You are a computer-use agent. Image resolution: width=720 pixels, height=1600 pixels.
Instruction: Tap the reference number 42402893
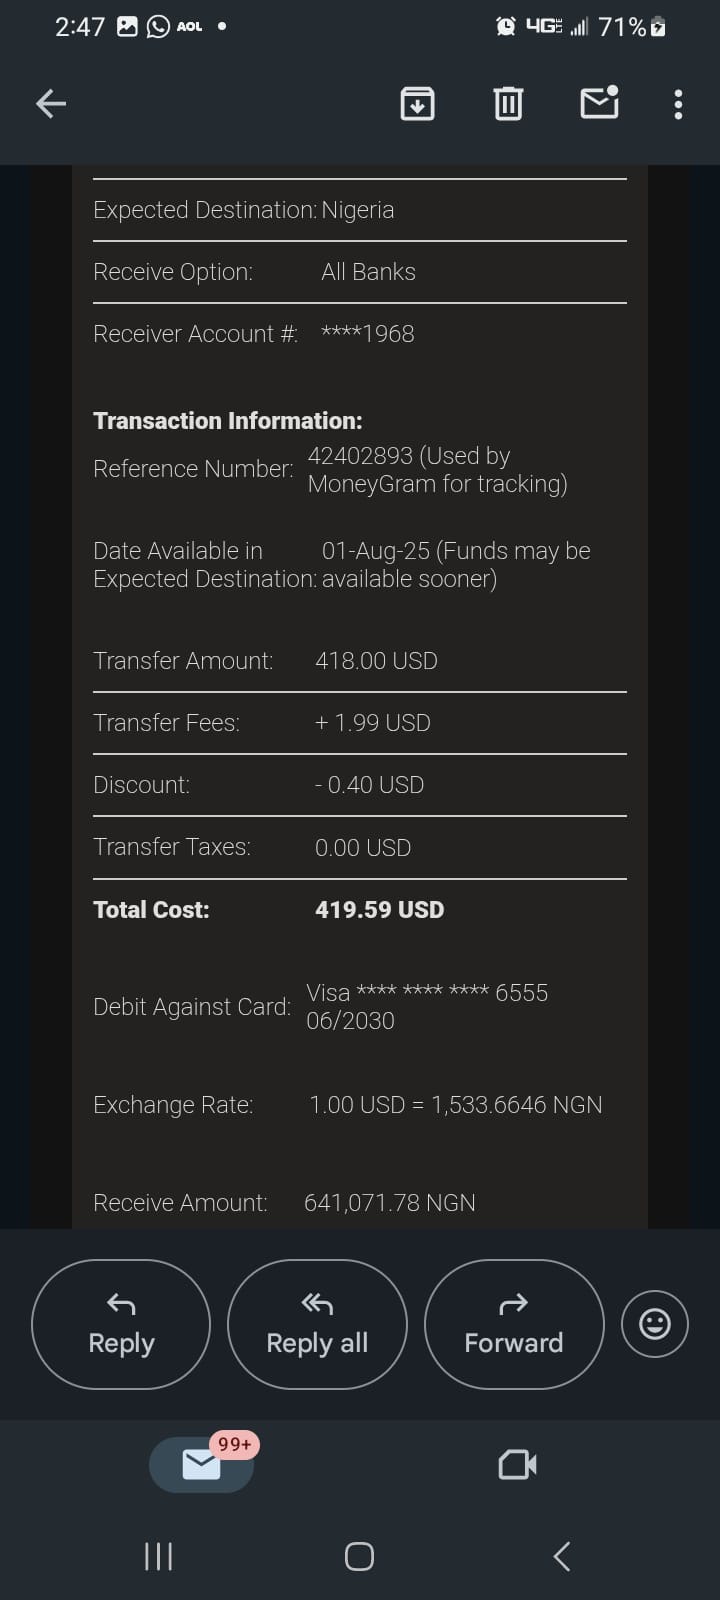point(360,456)
